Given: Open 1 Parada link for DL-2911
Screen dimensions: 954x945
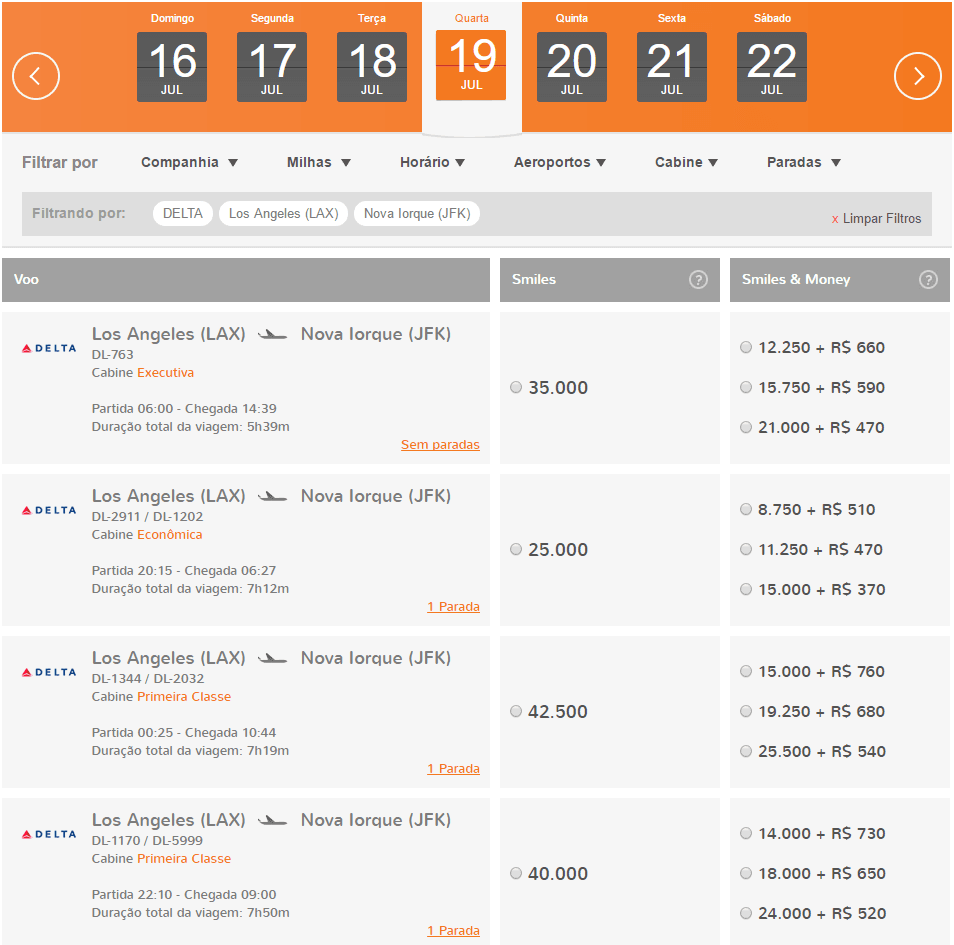Looking at the screenshot, I should pyautogui.click(x=453, y=607).
